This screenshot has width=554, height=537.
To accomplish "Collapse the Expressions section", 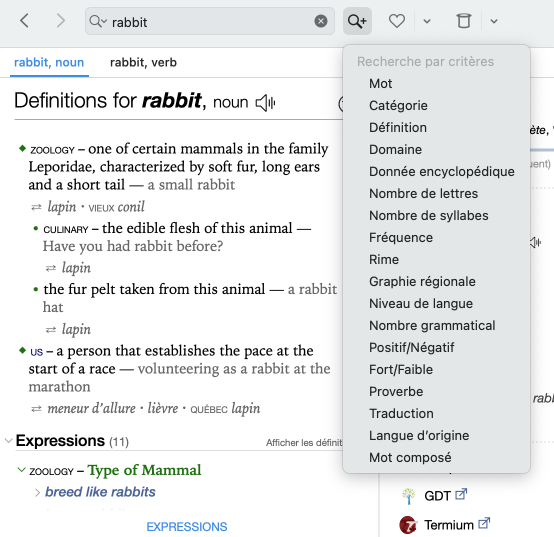I will [8, 441].
